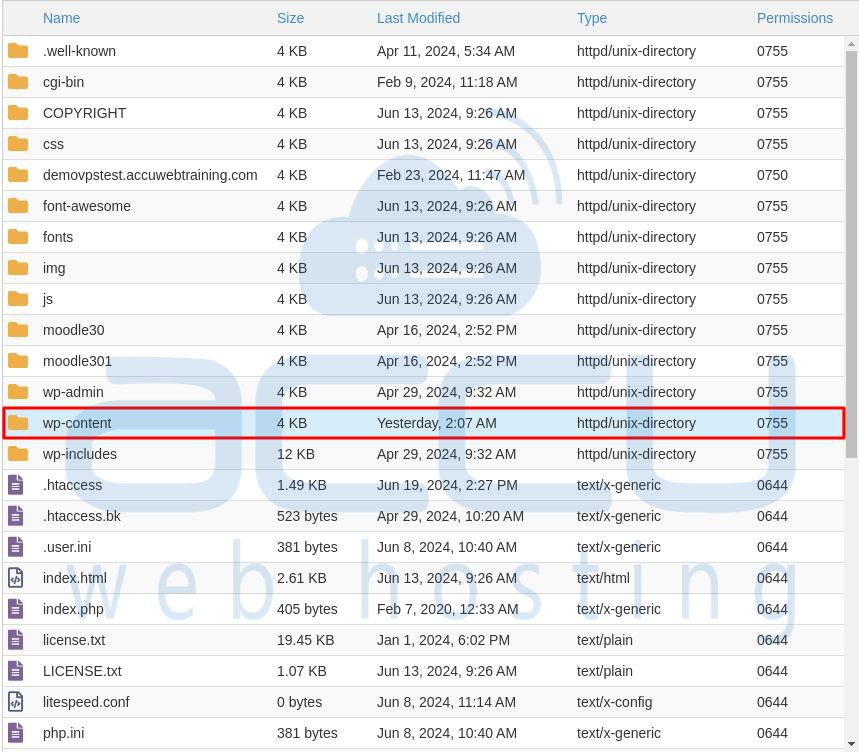The width and height of the screenshot is (859, 752).
Task: Select the cgi-bin folder name
Action: [64, 82]
